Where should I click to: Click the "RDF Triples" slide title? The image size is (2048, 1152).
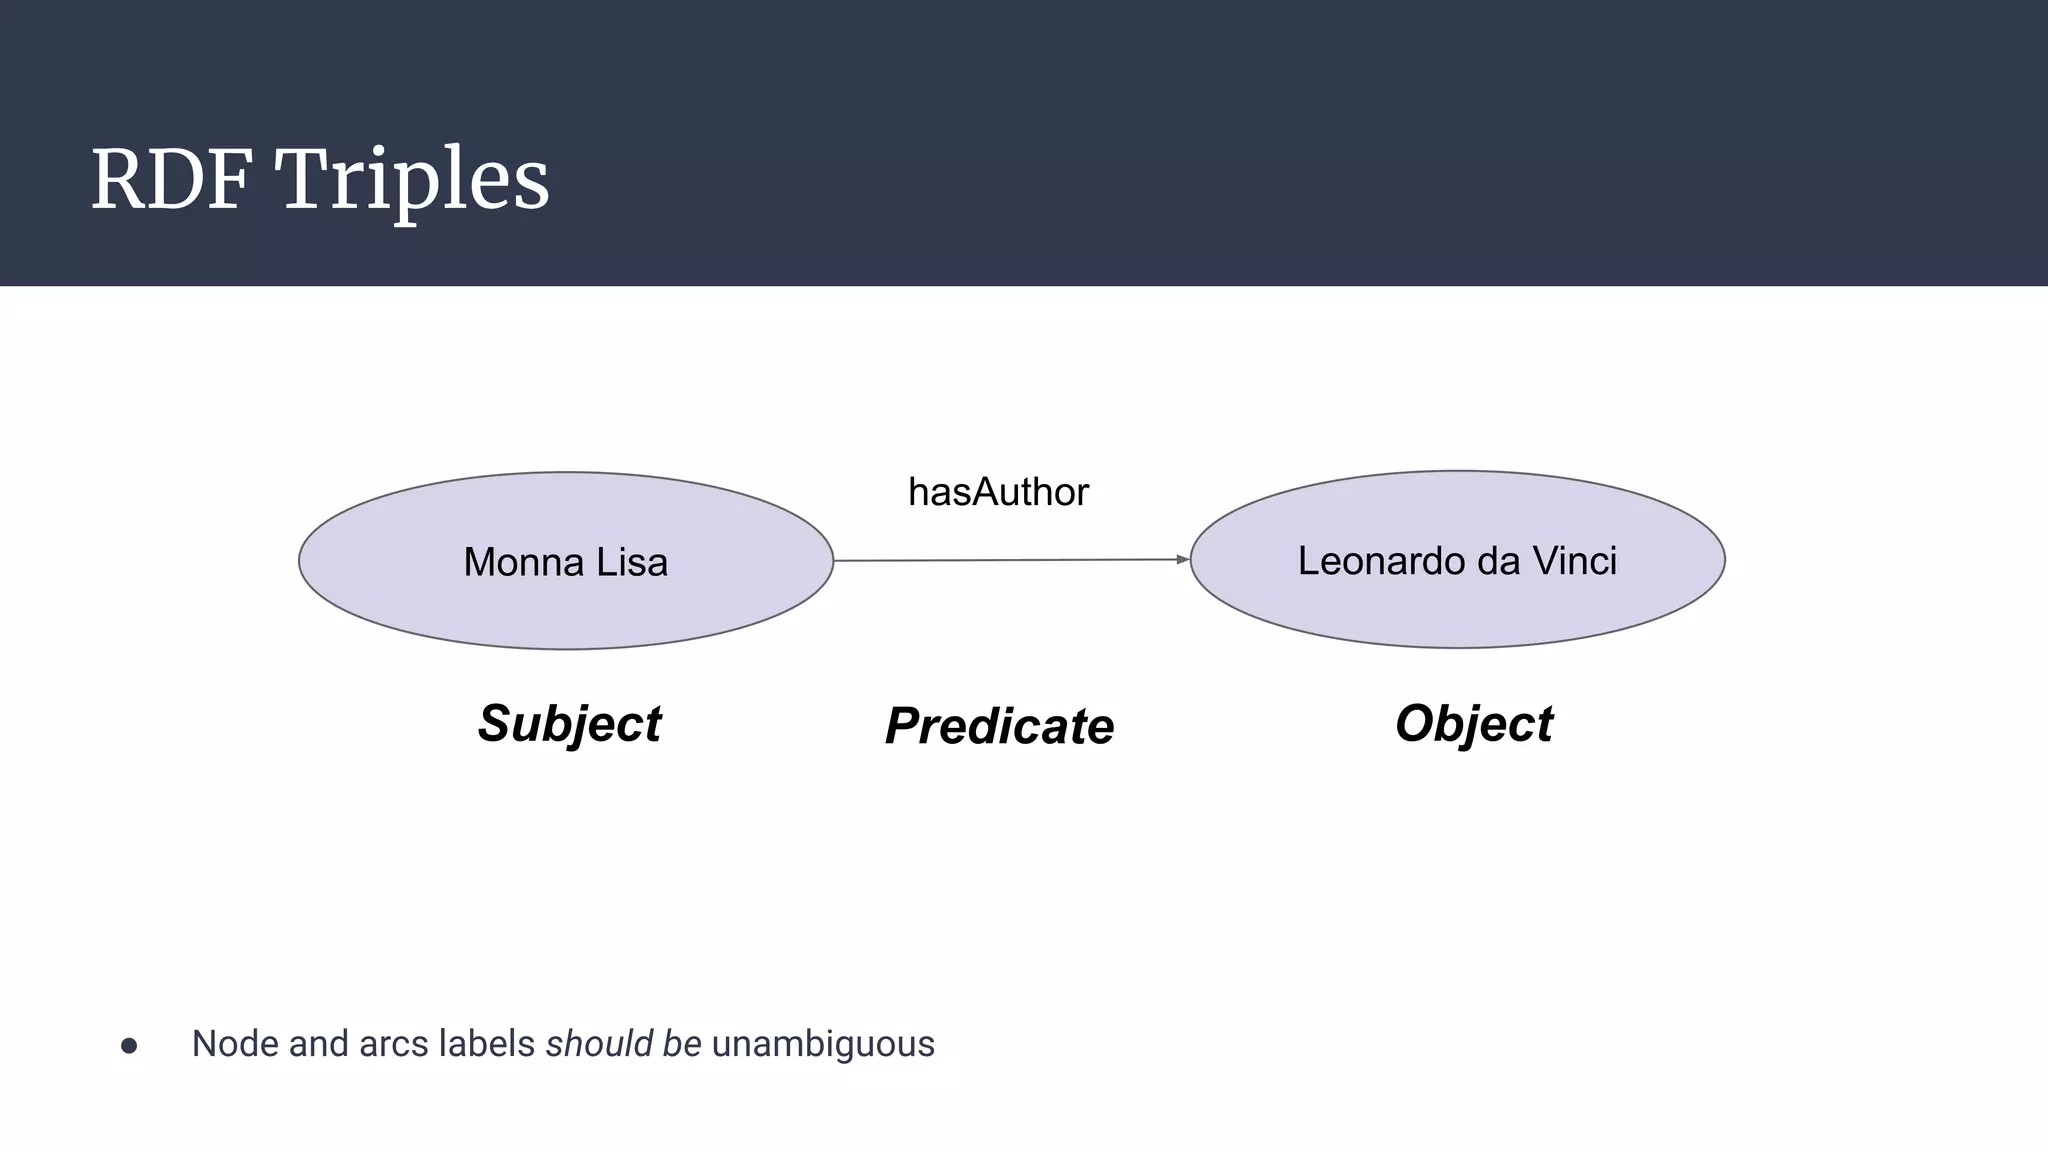320,180
